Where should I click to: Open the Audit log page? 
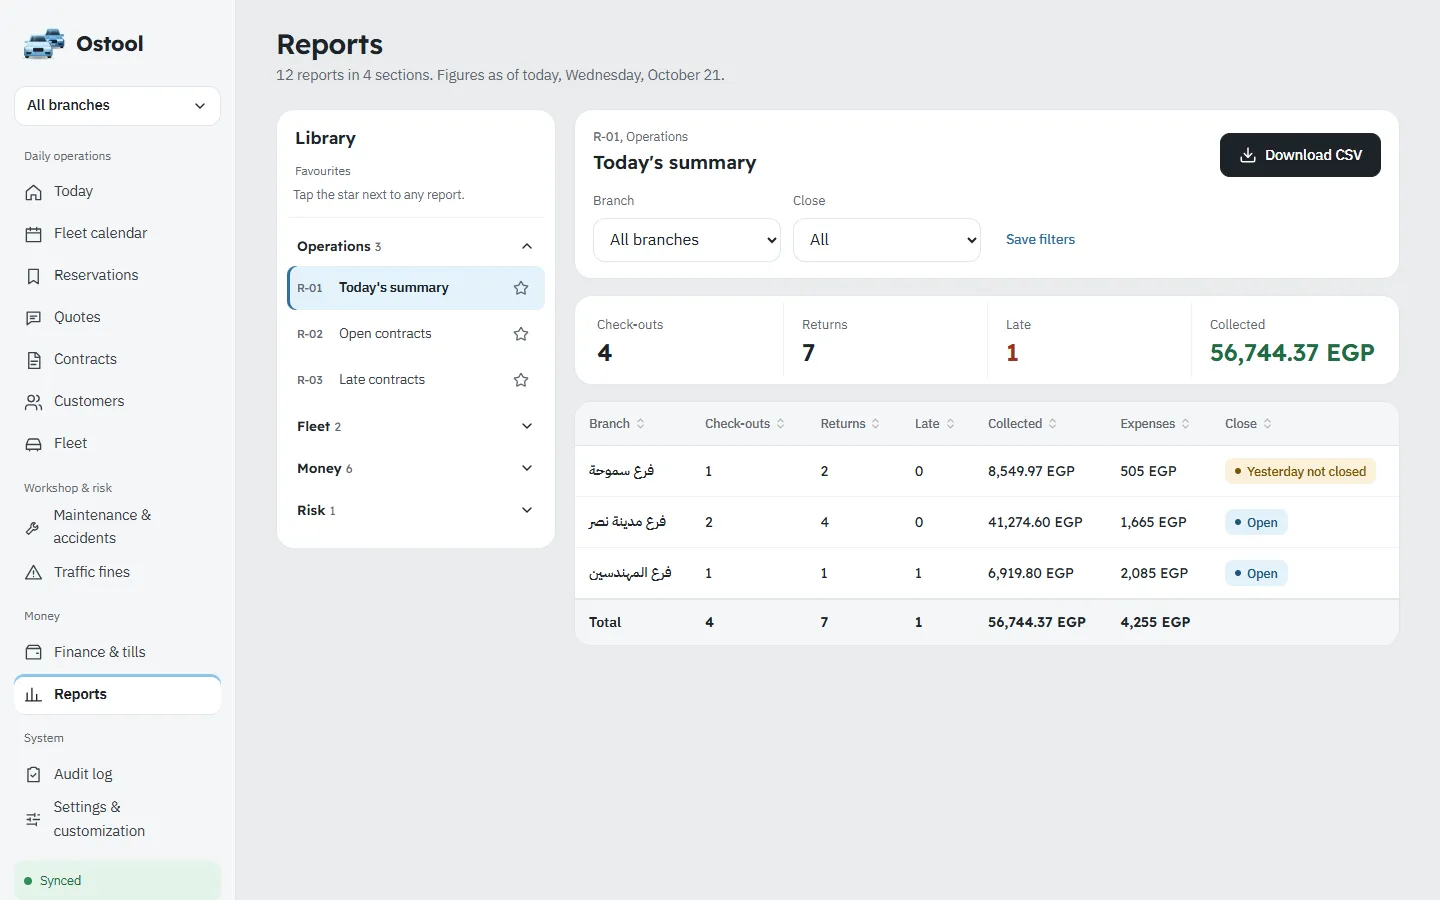118,775
